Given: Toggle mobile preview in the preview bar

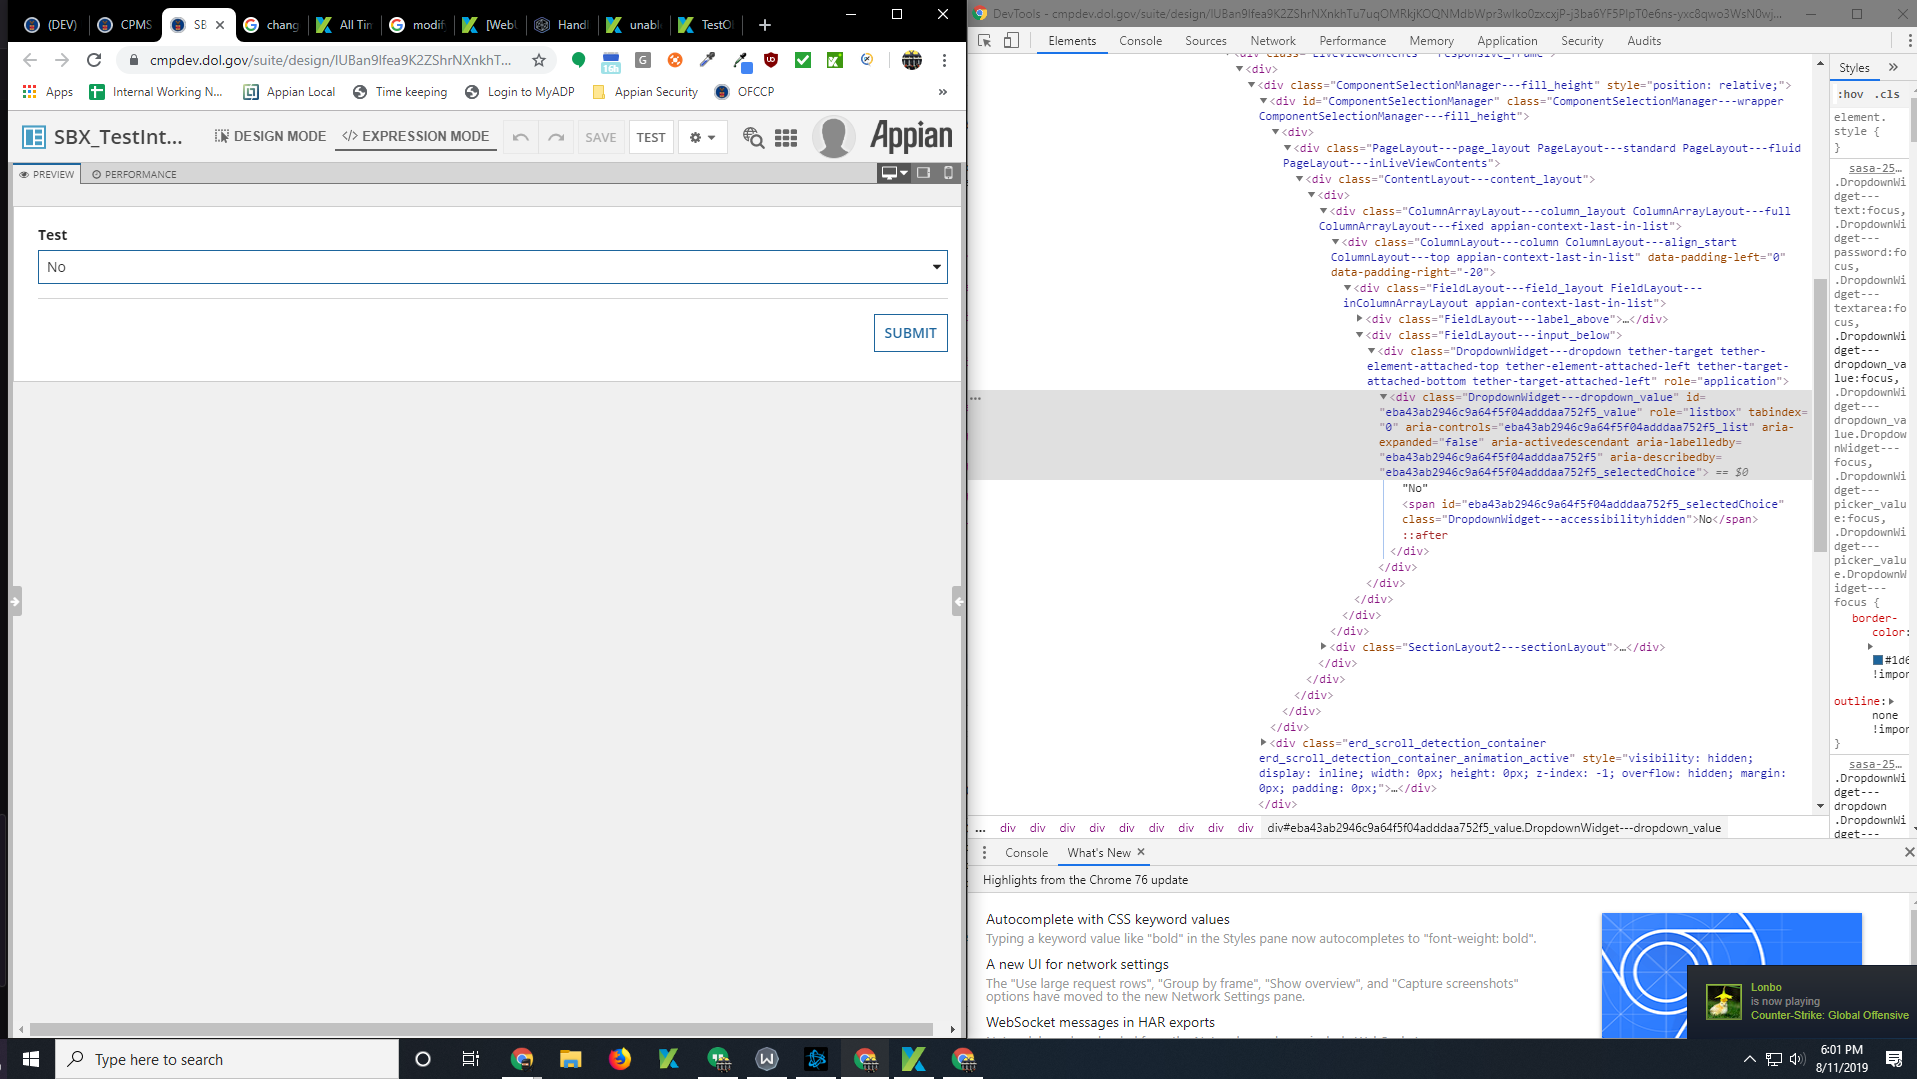Looking at the screenshot, I should pyautogui.click(x=947, y=172).
